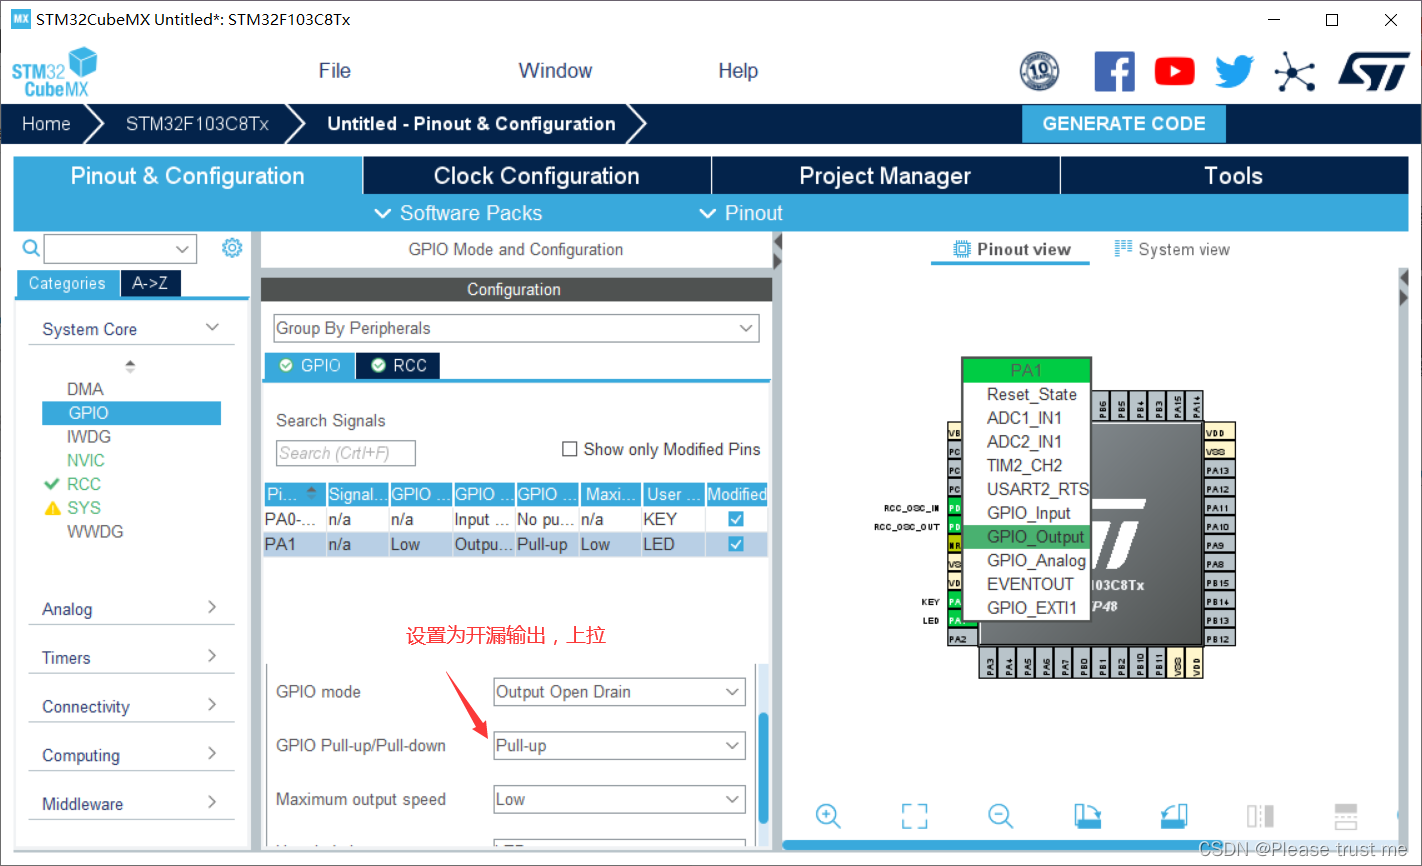Toggle Show only Modified Pins checkbox
1422x866 pixels.
click(570, 449)
